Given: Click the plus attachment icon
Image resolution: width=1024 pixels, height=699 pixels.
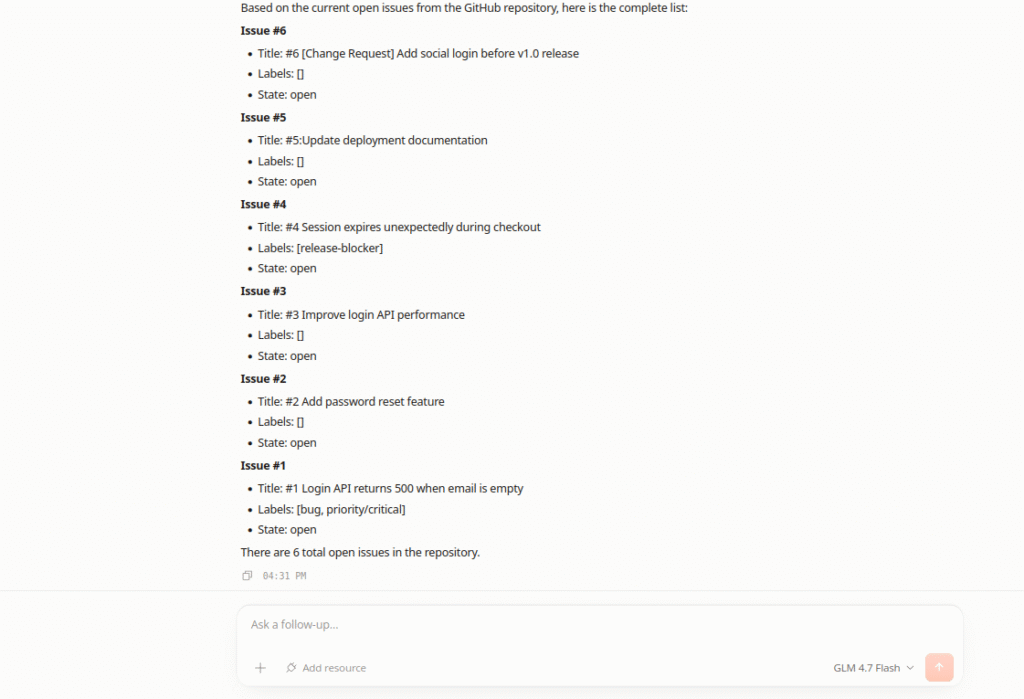Looking at the screenshot, I should (260, 668).
